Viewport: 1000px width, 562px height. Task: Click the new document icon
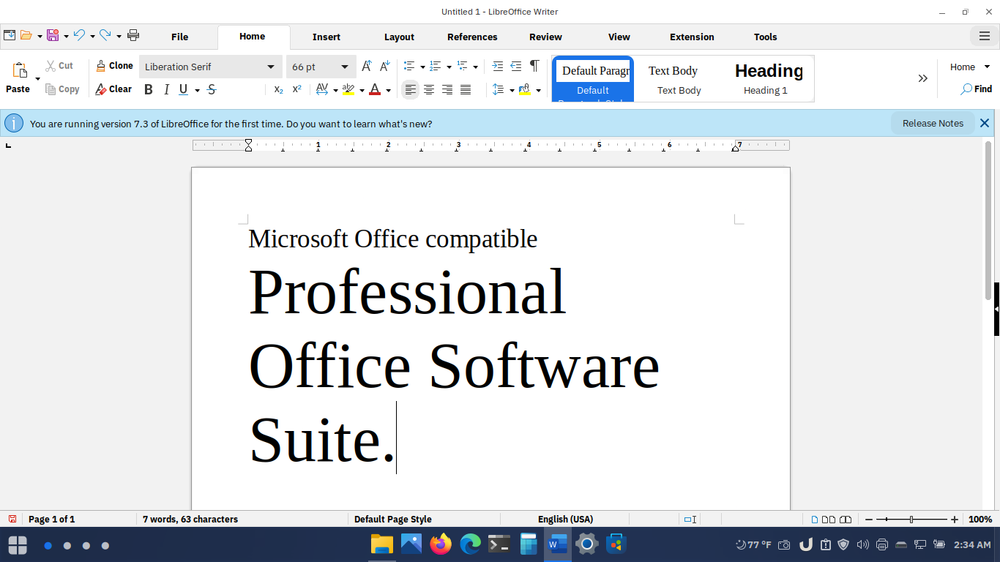point(10,35)
